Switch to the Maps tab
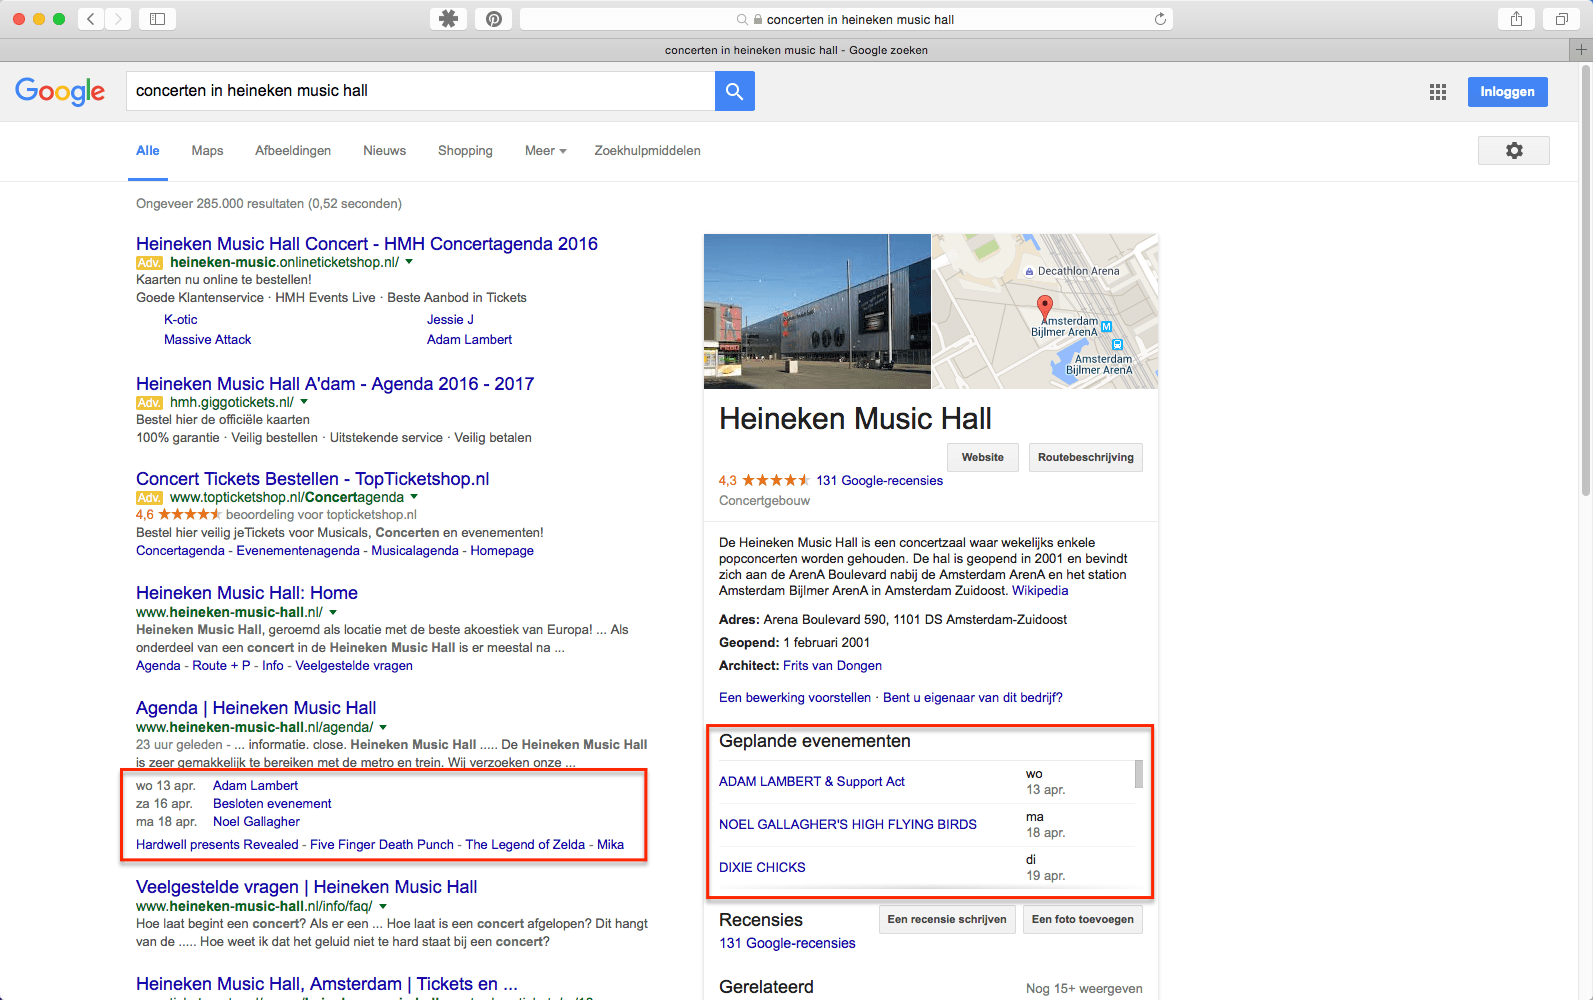This screenshot has width=1593, height=1000. point(207,151)
